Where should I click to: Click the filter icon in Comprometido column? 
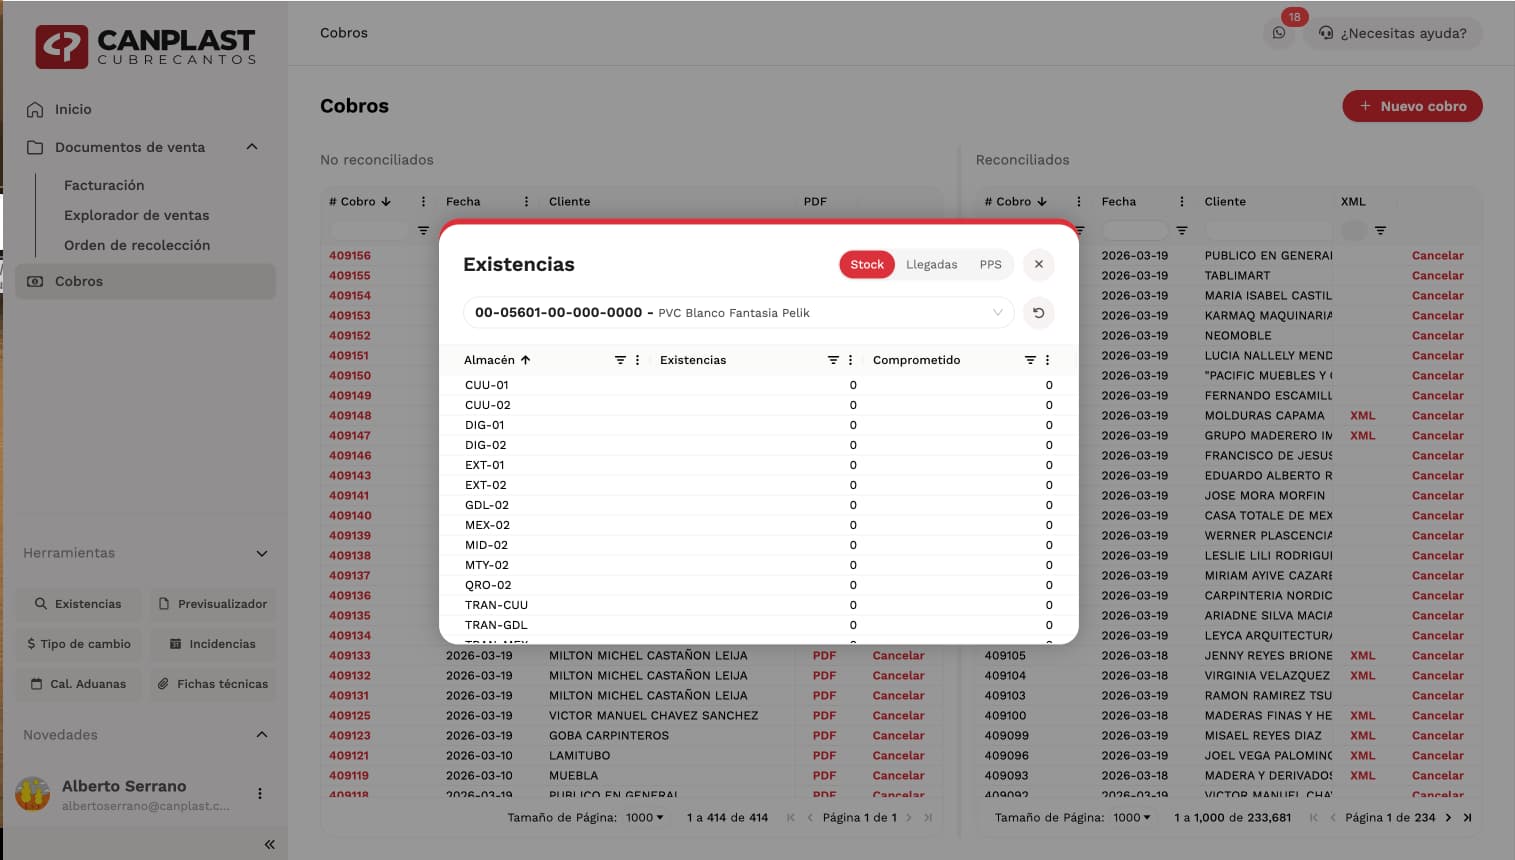(x=1030, y=360)
